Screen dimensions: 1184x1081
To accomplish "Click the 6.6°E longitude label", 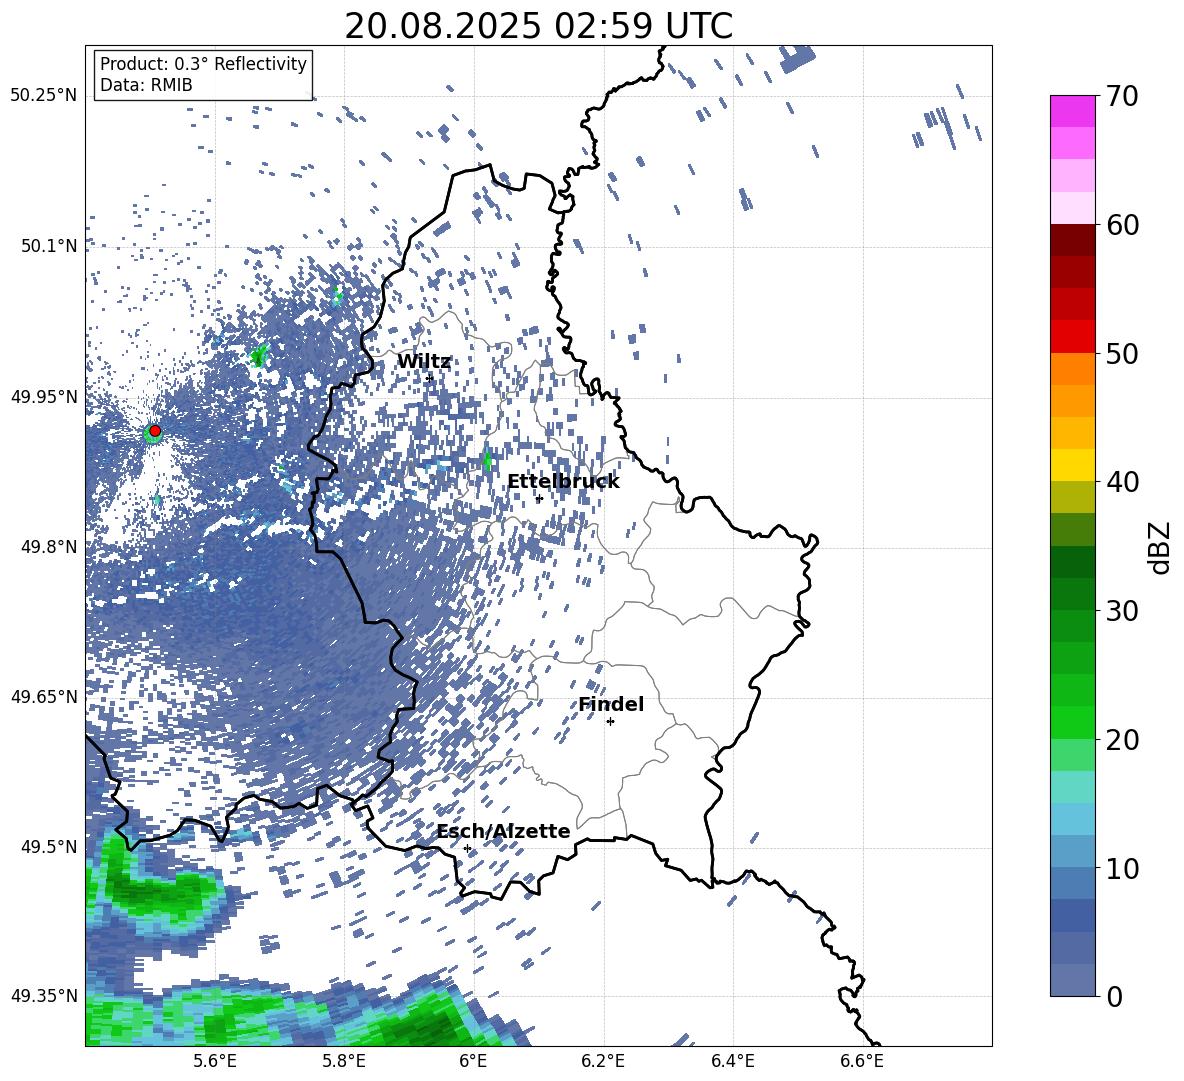I will [x=862, y=1061].
